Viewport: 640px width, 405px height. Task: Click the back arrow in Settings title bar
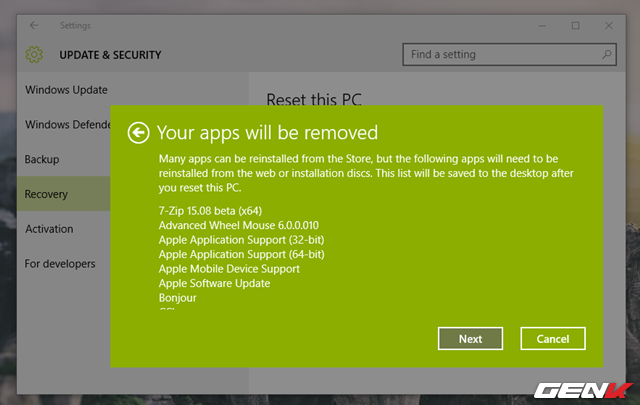point(35,25)
